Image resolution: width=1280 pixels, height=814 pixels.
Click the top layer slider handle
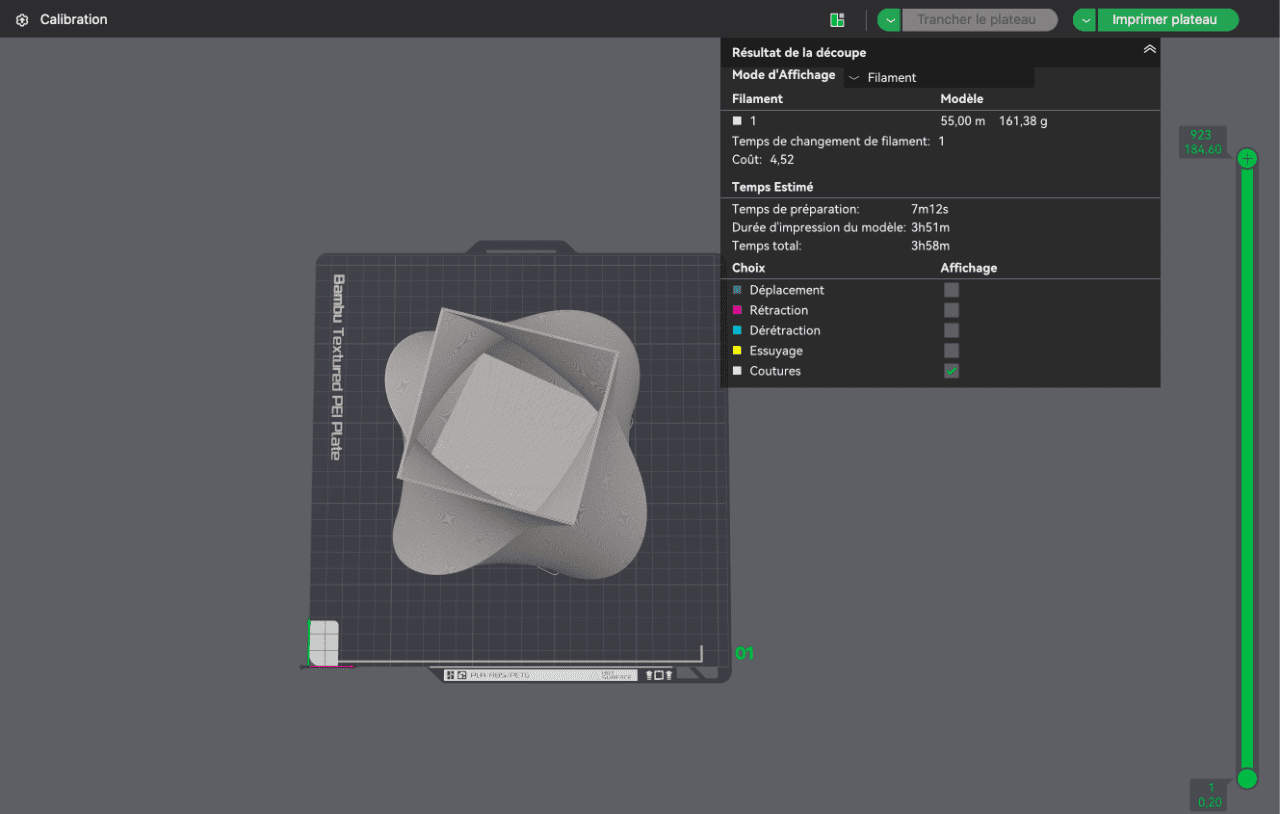1247,158
